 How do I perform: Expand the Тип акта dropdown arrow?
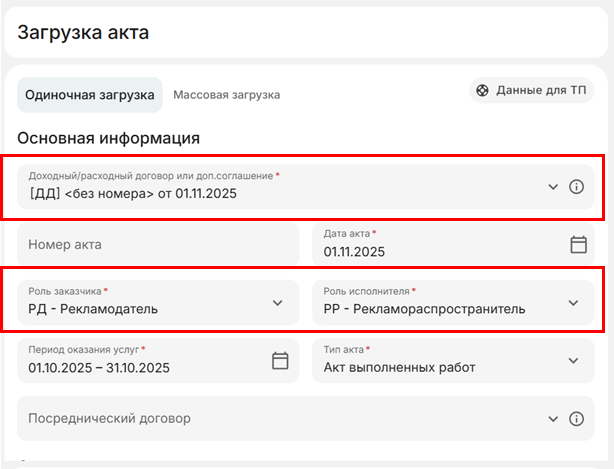coord(573,360)
